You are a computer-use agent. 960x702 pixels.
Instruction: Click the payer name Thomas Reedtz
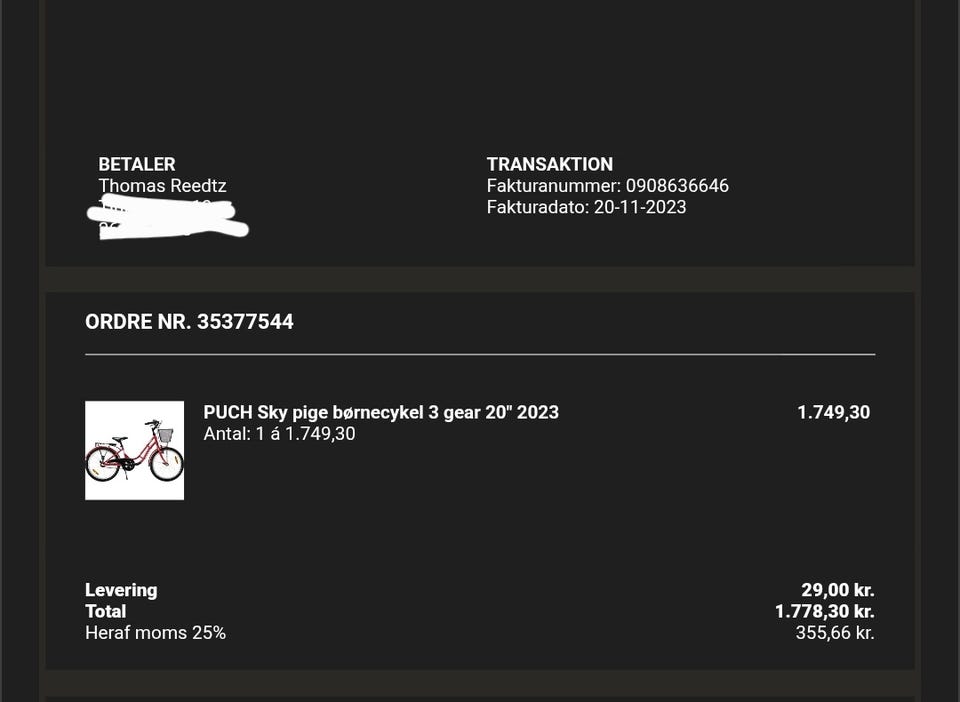[162, 186]
